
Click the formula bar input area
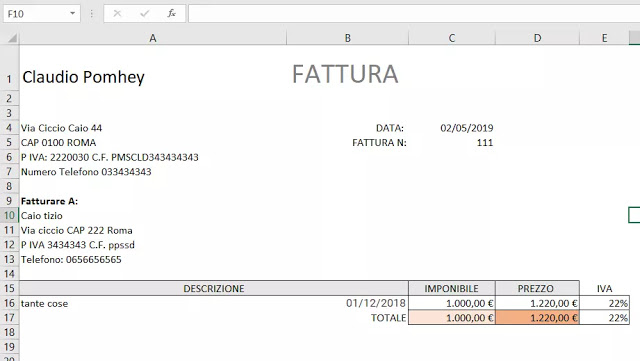tap(413, 13)
